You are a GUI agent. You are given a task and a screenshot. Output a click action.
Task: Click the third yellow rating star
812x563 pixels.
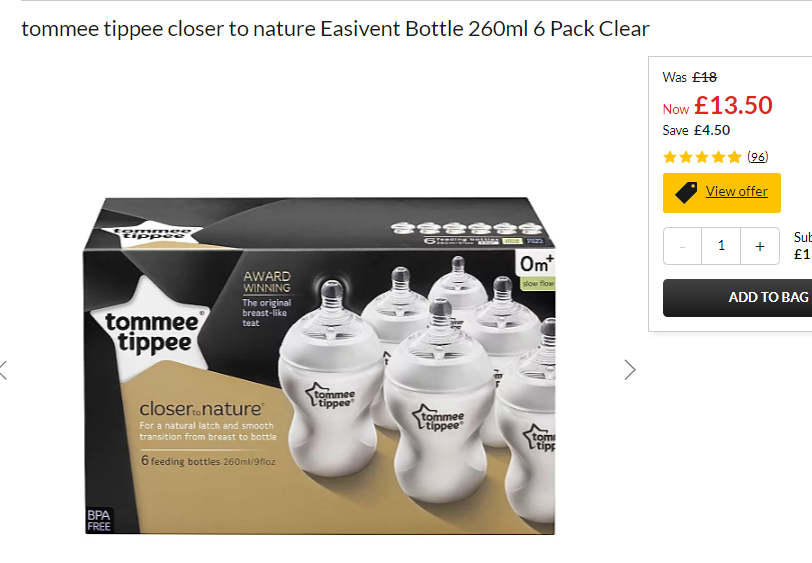702,157
